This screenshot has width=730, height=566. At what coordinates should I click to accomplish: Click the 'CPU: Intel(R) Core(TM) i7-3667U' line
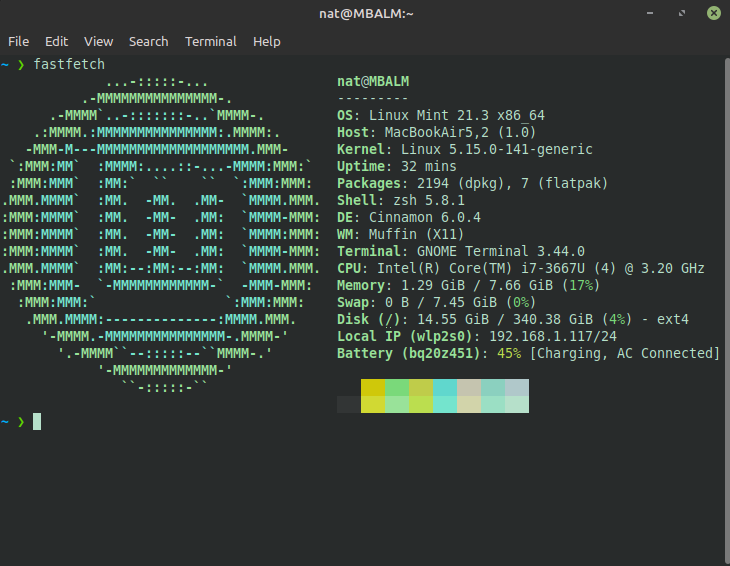point(520,269)
